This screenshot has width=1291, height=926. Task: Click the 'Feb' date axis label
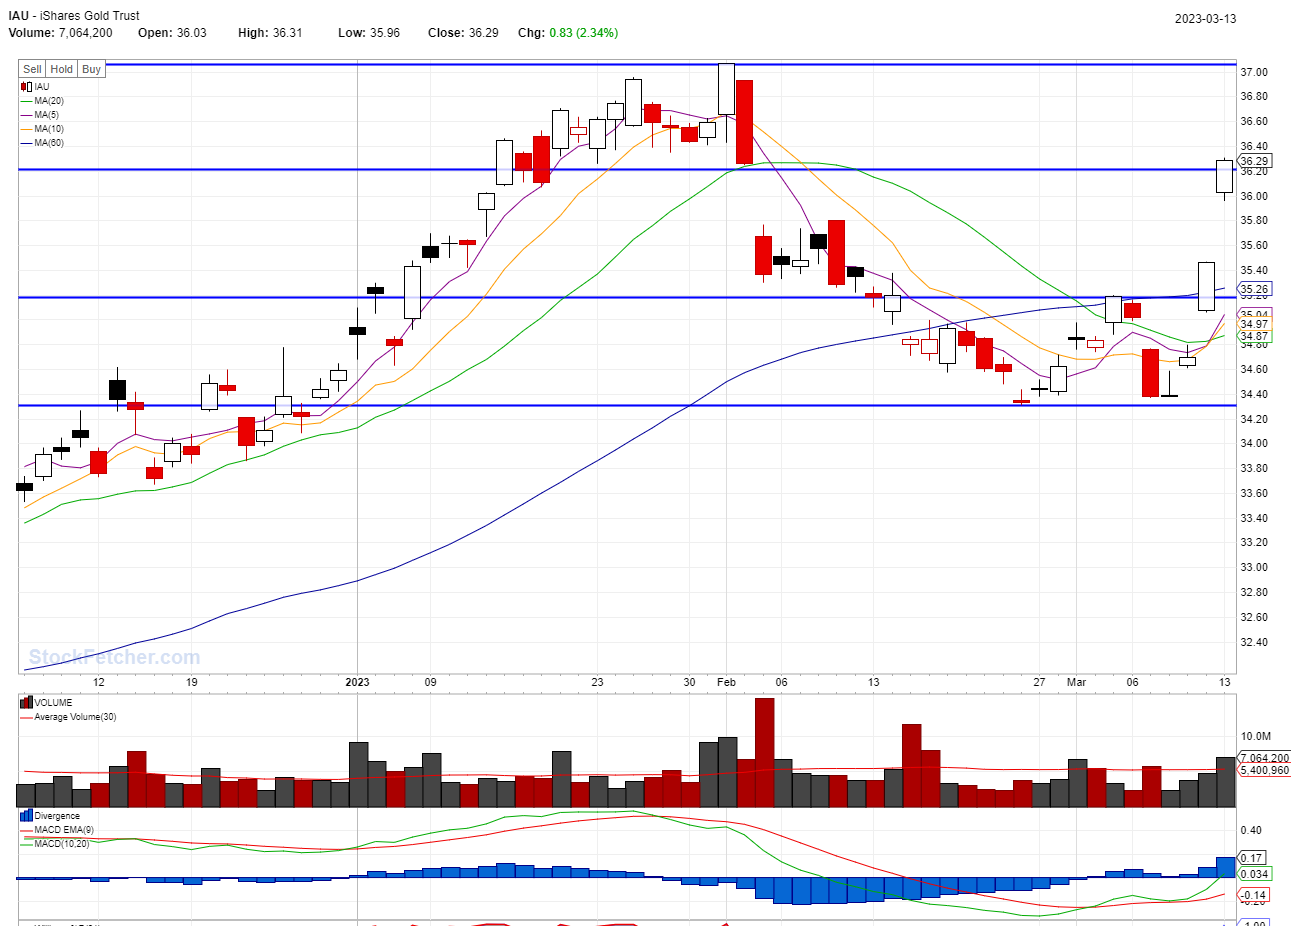(726, 682)
